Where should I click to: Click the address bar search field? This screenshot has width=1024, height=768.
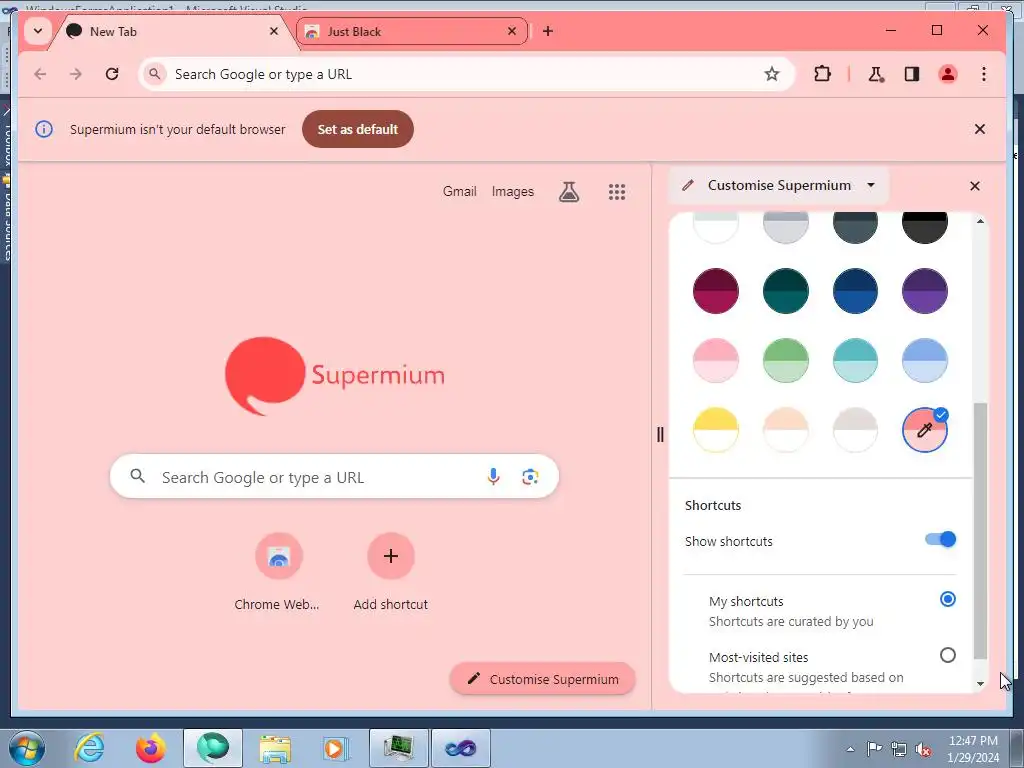466,74
